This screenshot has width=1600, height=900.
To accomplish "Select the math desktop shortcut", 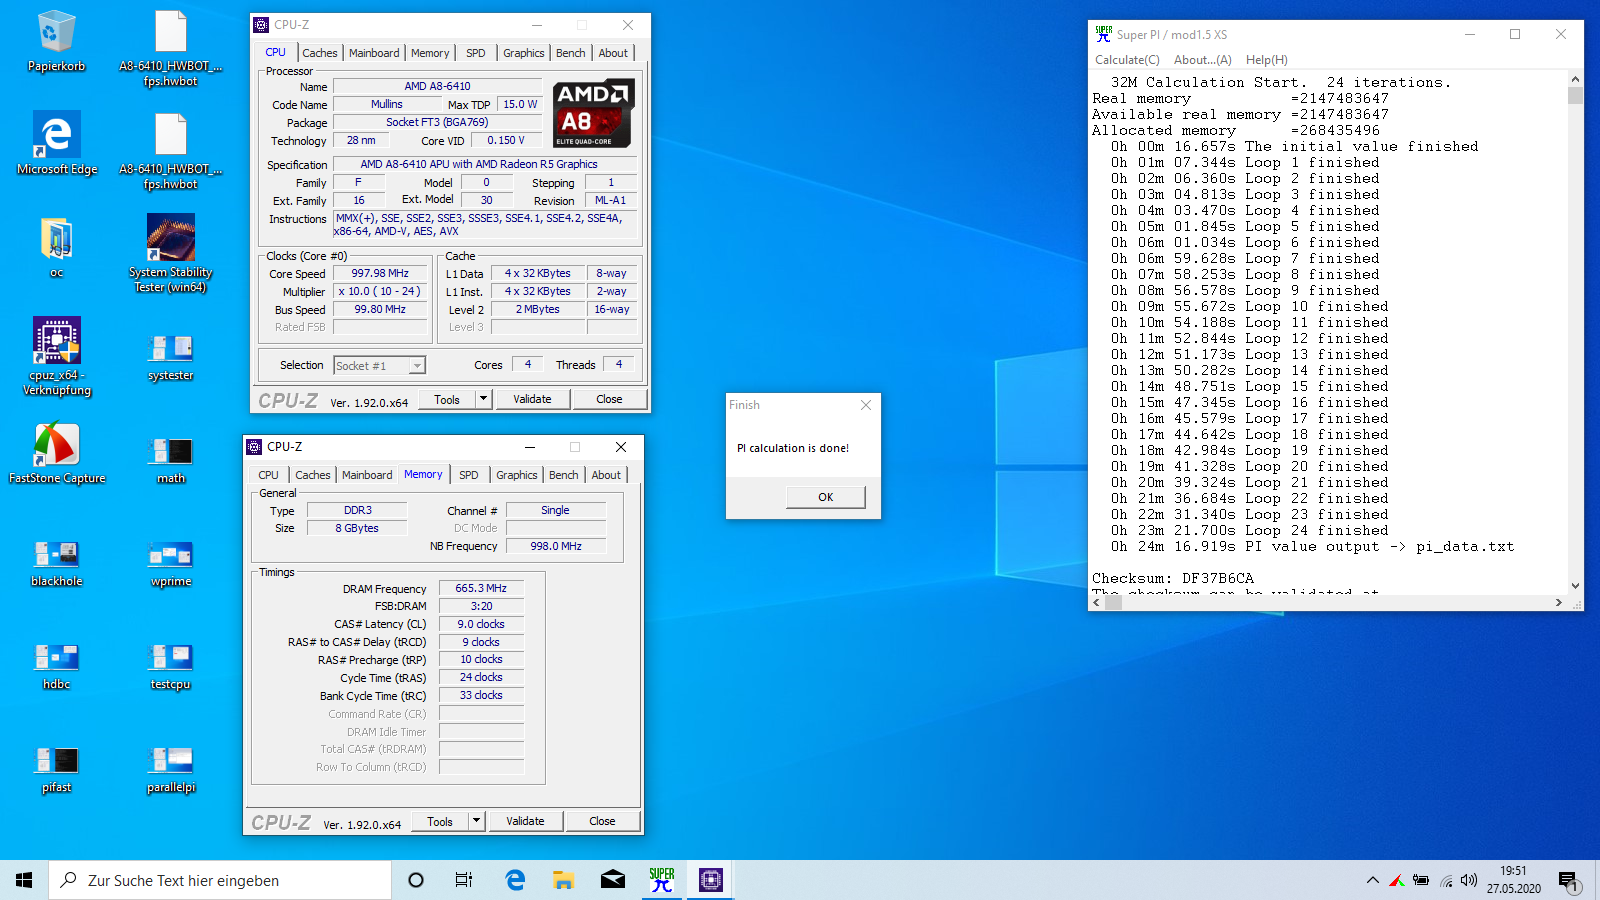I will (x=171, y=460).
